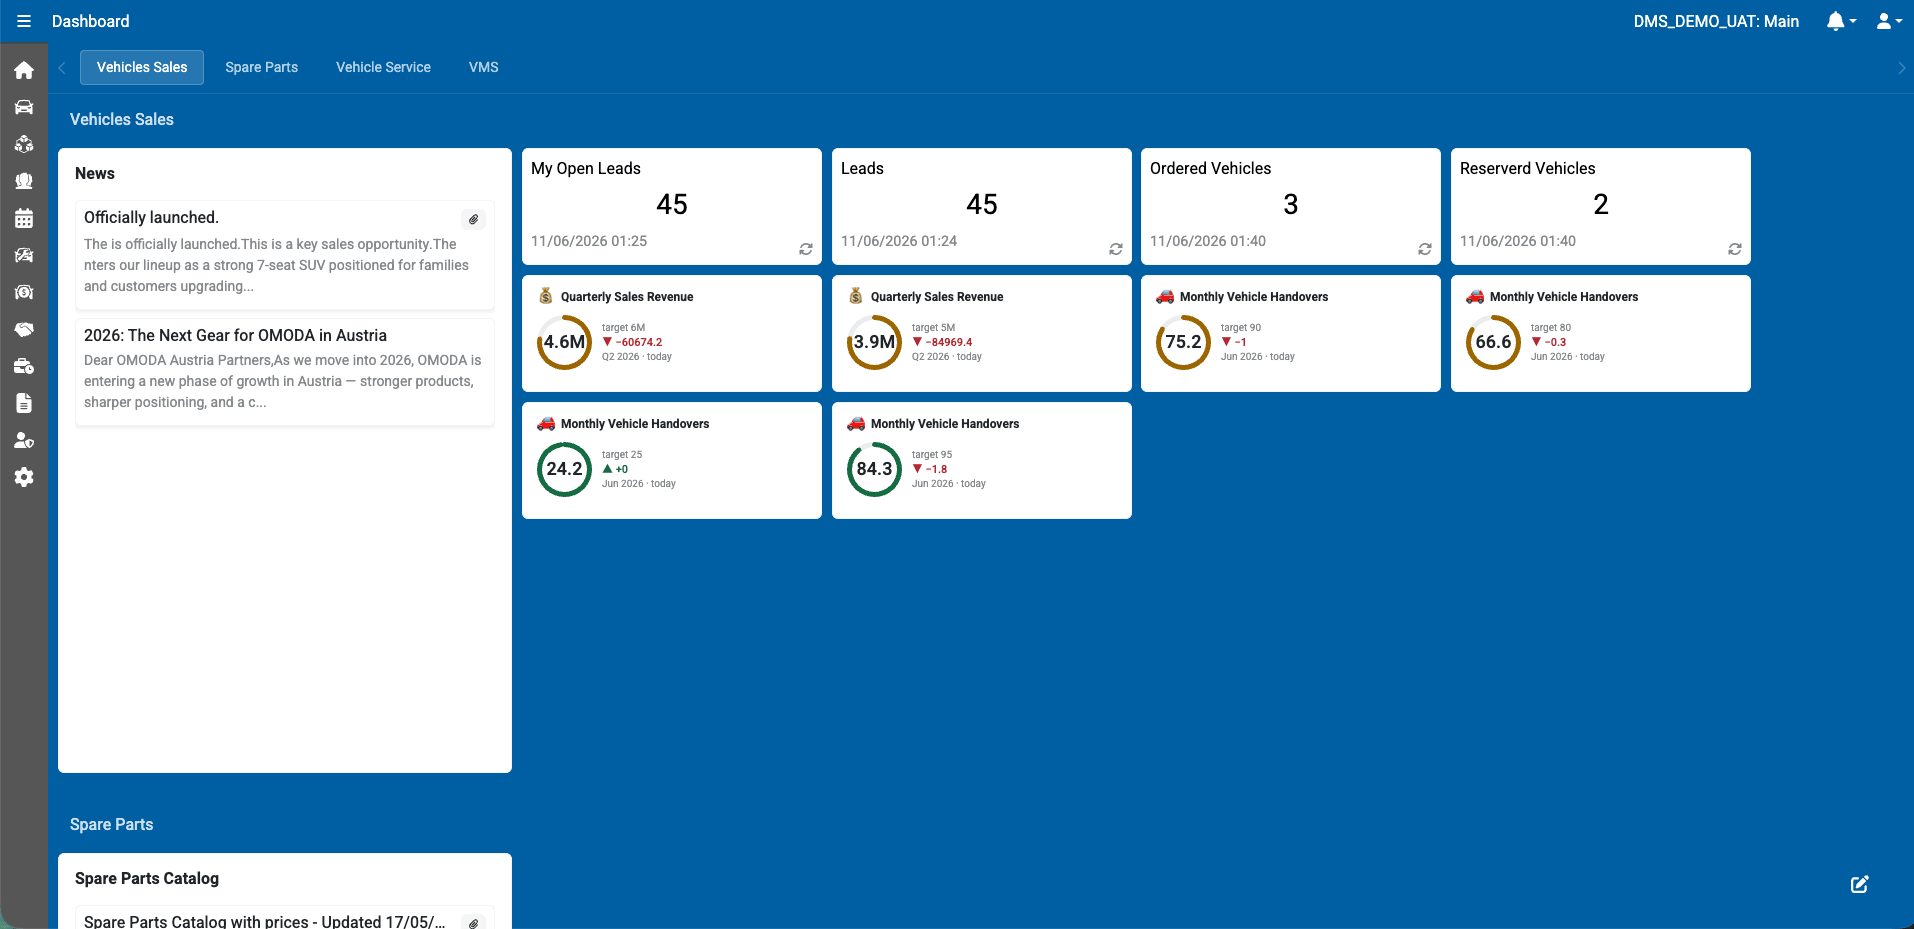Click the '−84969.4' variance value
This screenshot has width=1914, height=929.
(x=948, y=342)
